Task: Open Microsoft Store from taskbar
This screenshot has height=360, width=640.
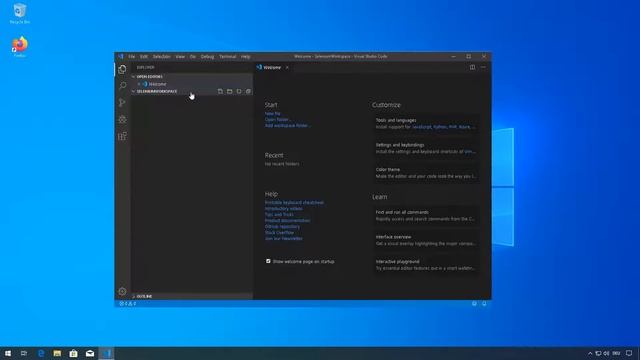Action: (x=73, y=353)
